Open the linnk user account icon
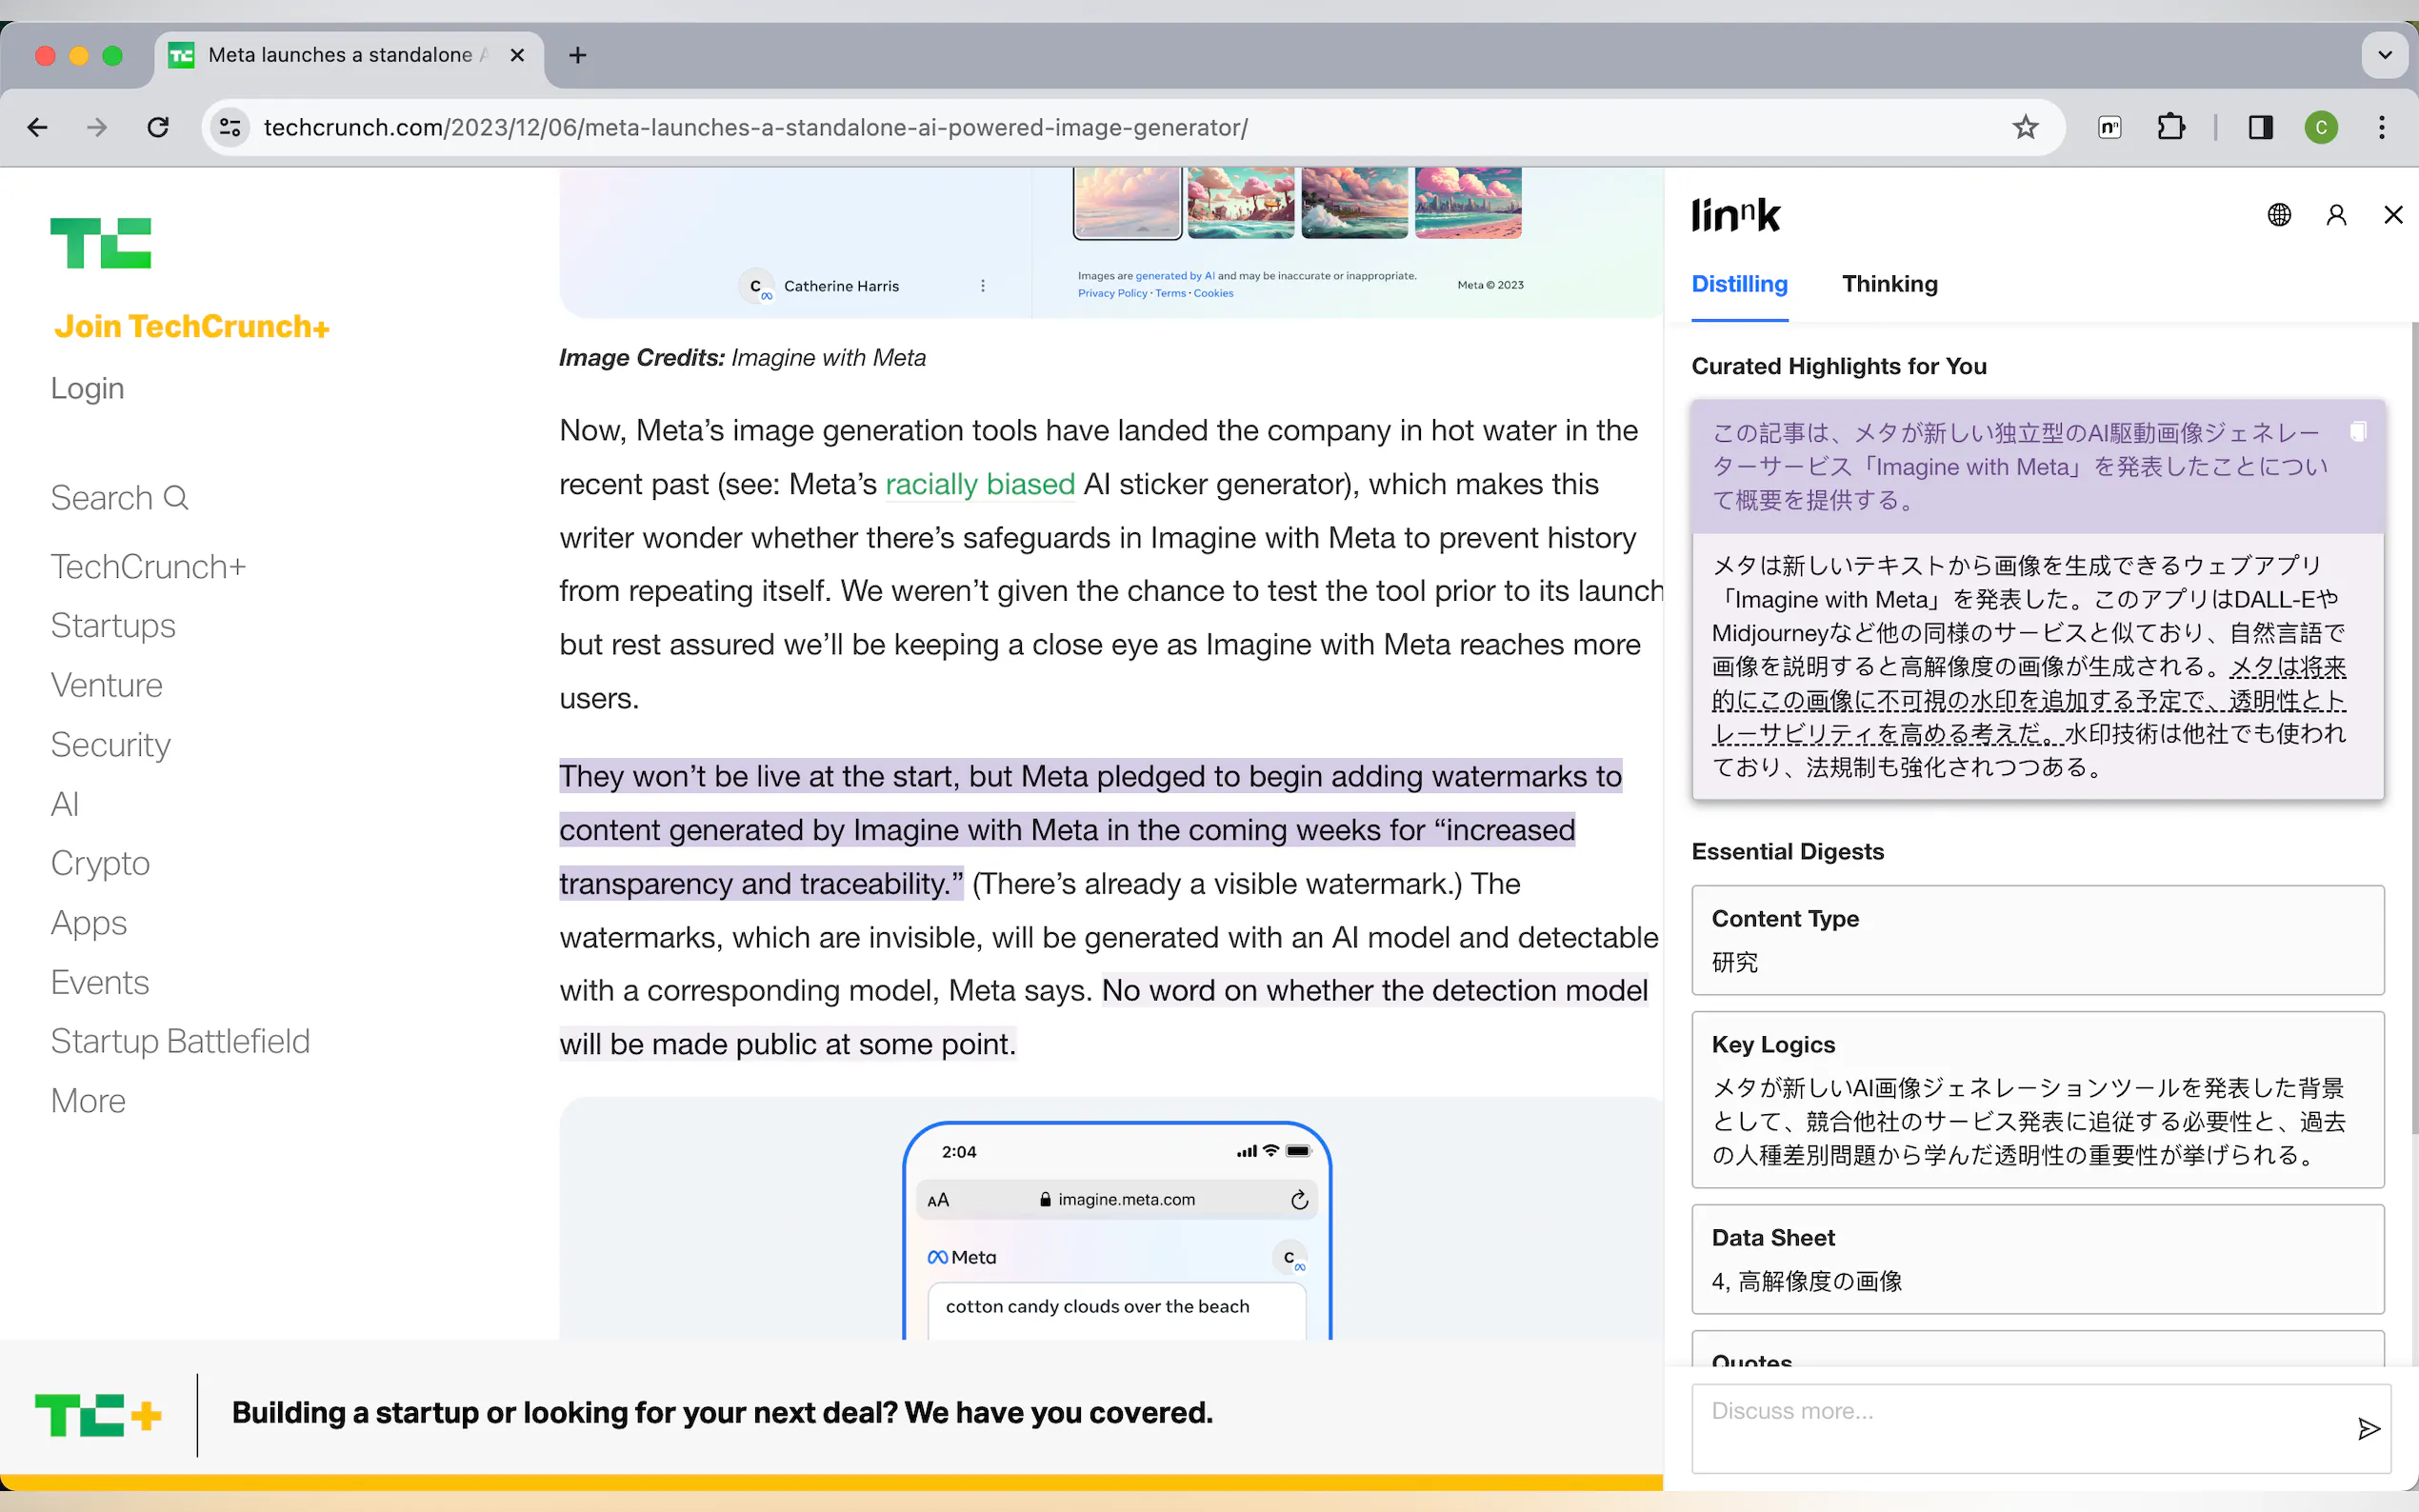The width and height of the screenshot is (2419, 1512). (x=2336, y=215)
